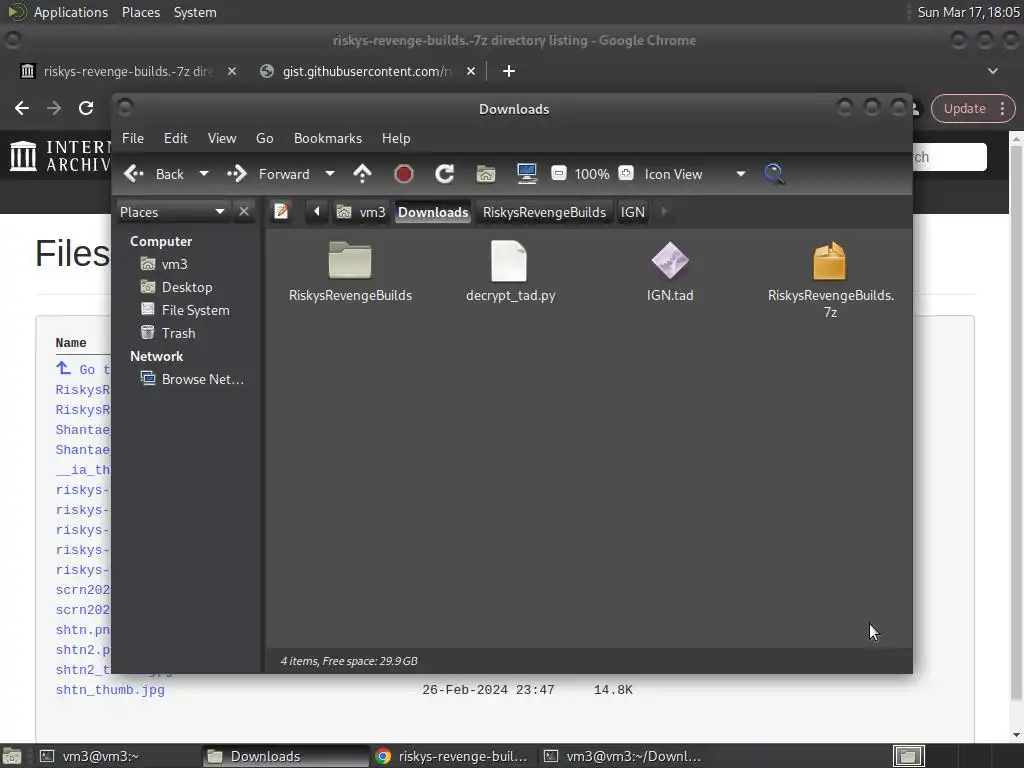1024x768 pixels.
Task: Click vm3 path bar button
Action: (x=361, y=212)
